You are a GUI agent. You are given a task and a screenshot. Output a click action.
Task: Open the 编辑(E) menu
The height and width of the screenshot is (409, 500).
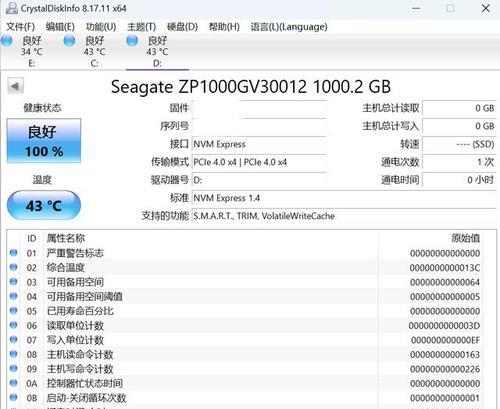pos(60,27)
